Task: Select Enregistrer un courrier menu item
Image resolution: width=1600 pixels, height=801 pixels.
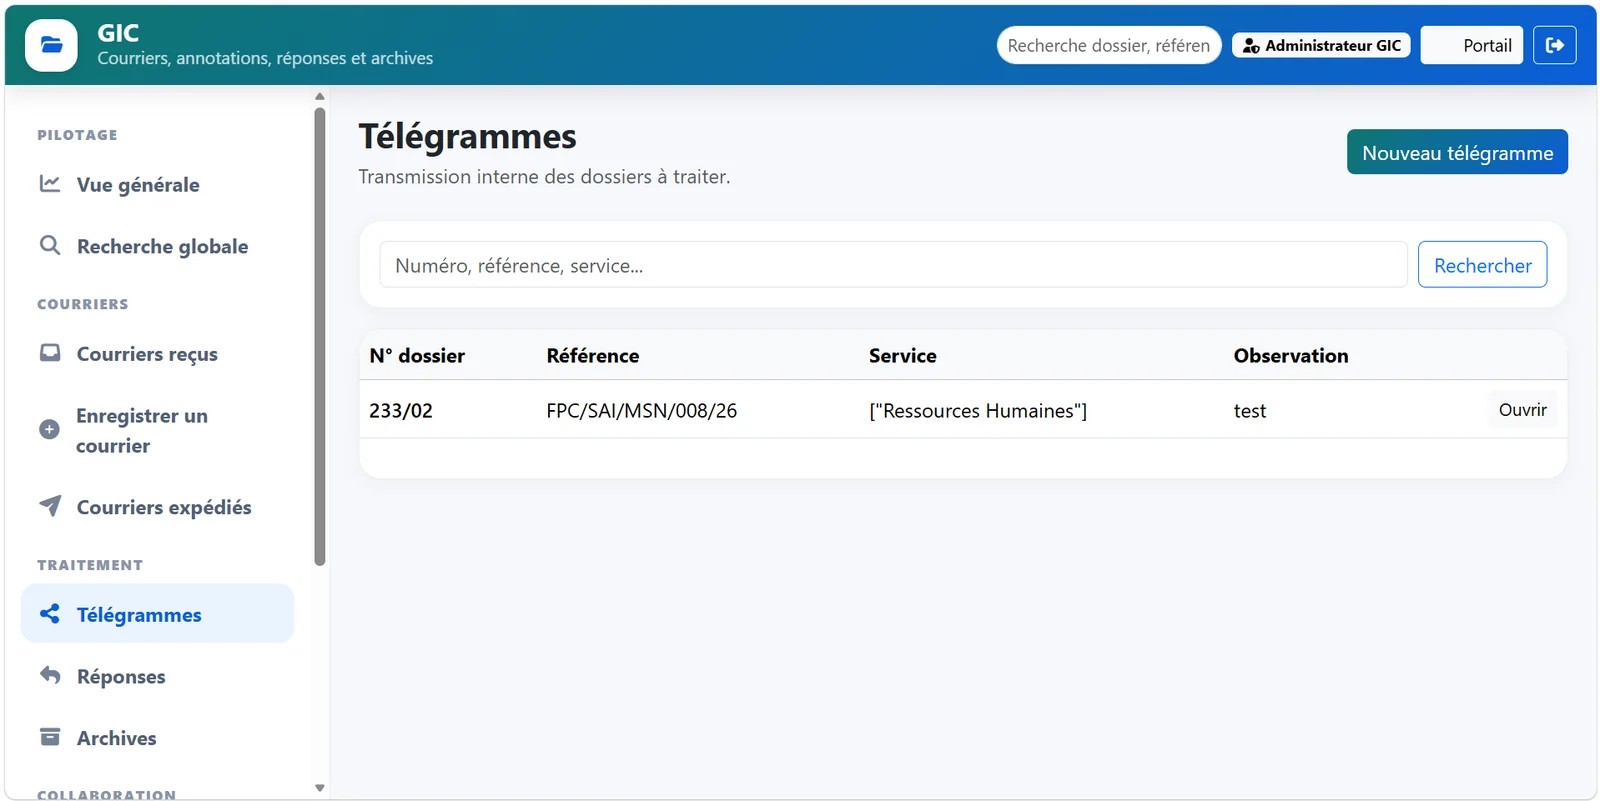Action: pos(158,430)
